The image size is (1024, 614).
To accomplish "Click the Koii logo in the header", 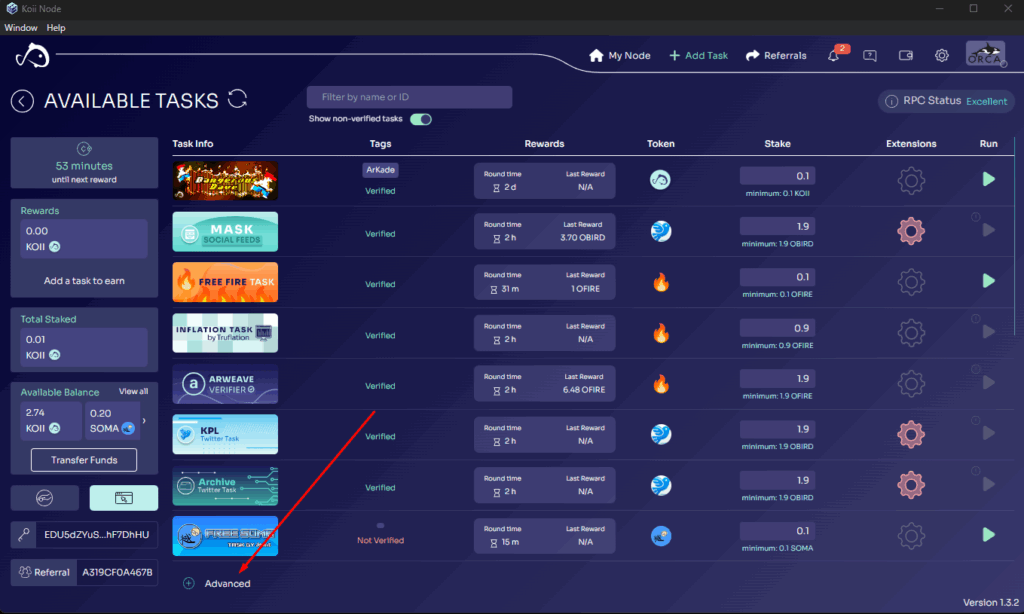I will 33,56.
